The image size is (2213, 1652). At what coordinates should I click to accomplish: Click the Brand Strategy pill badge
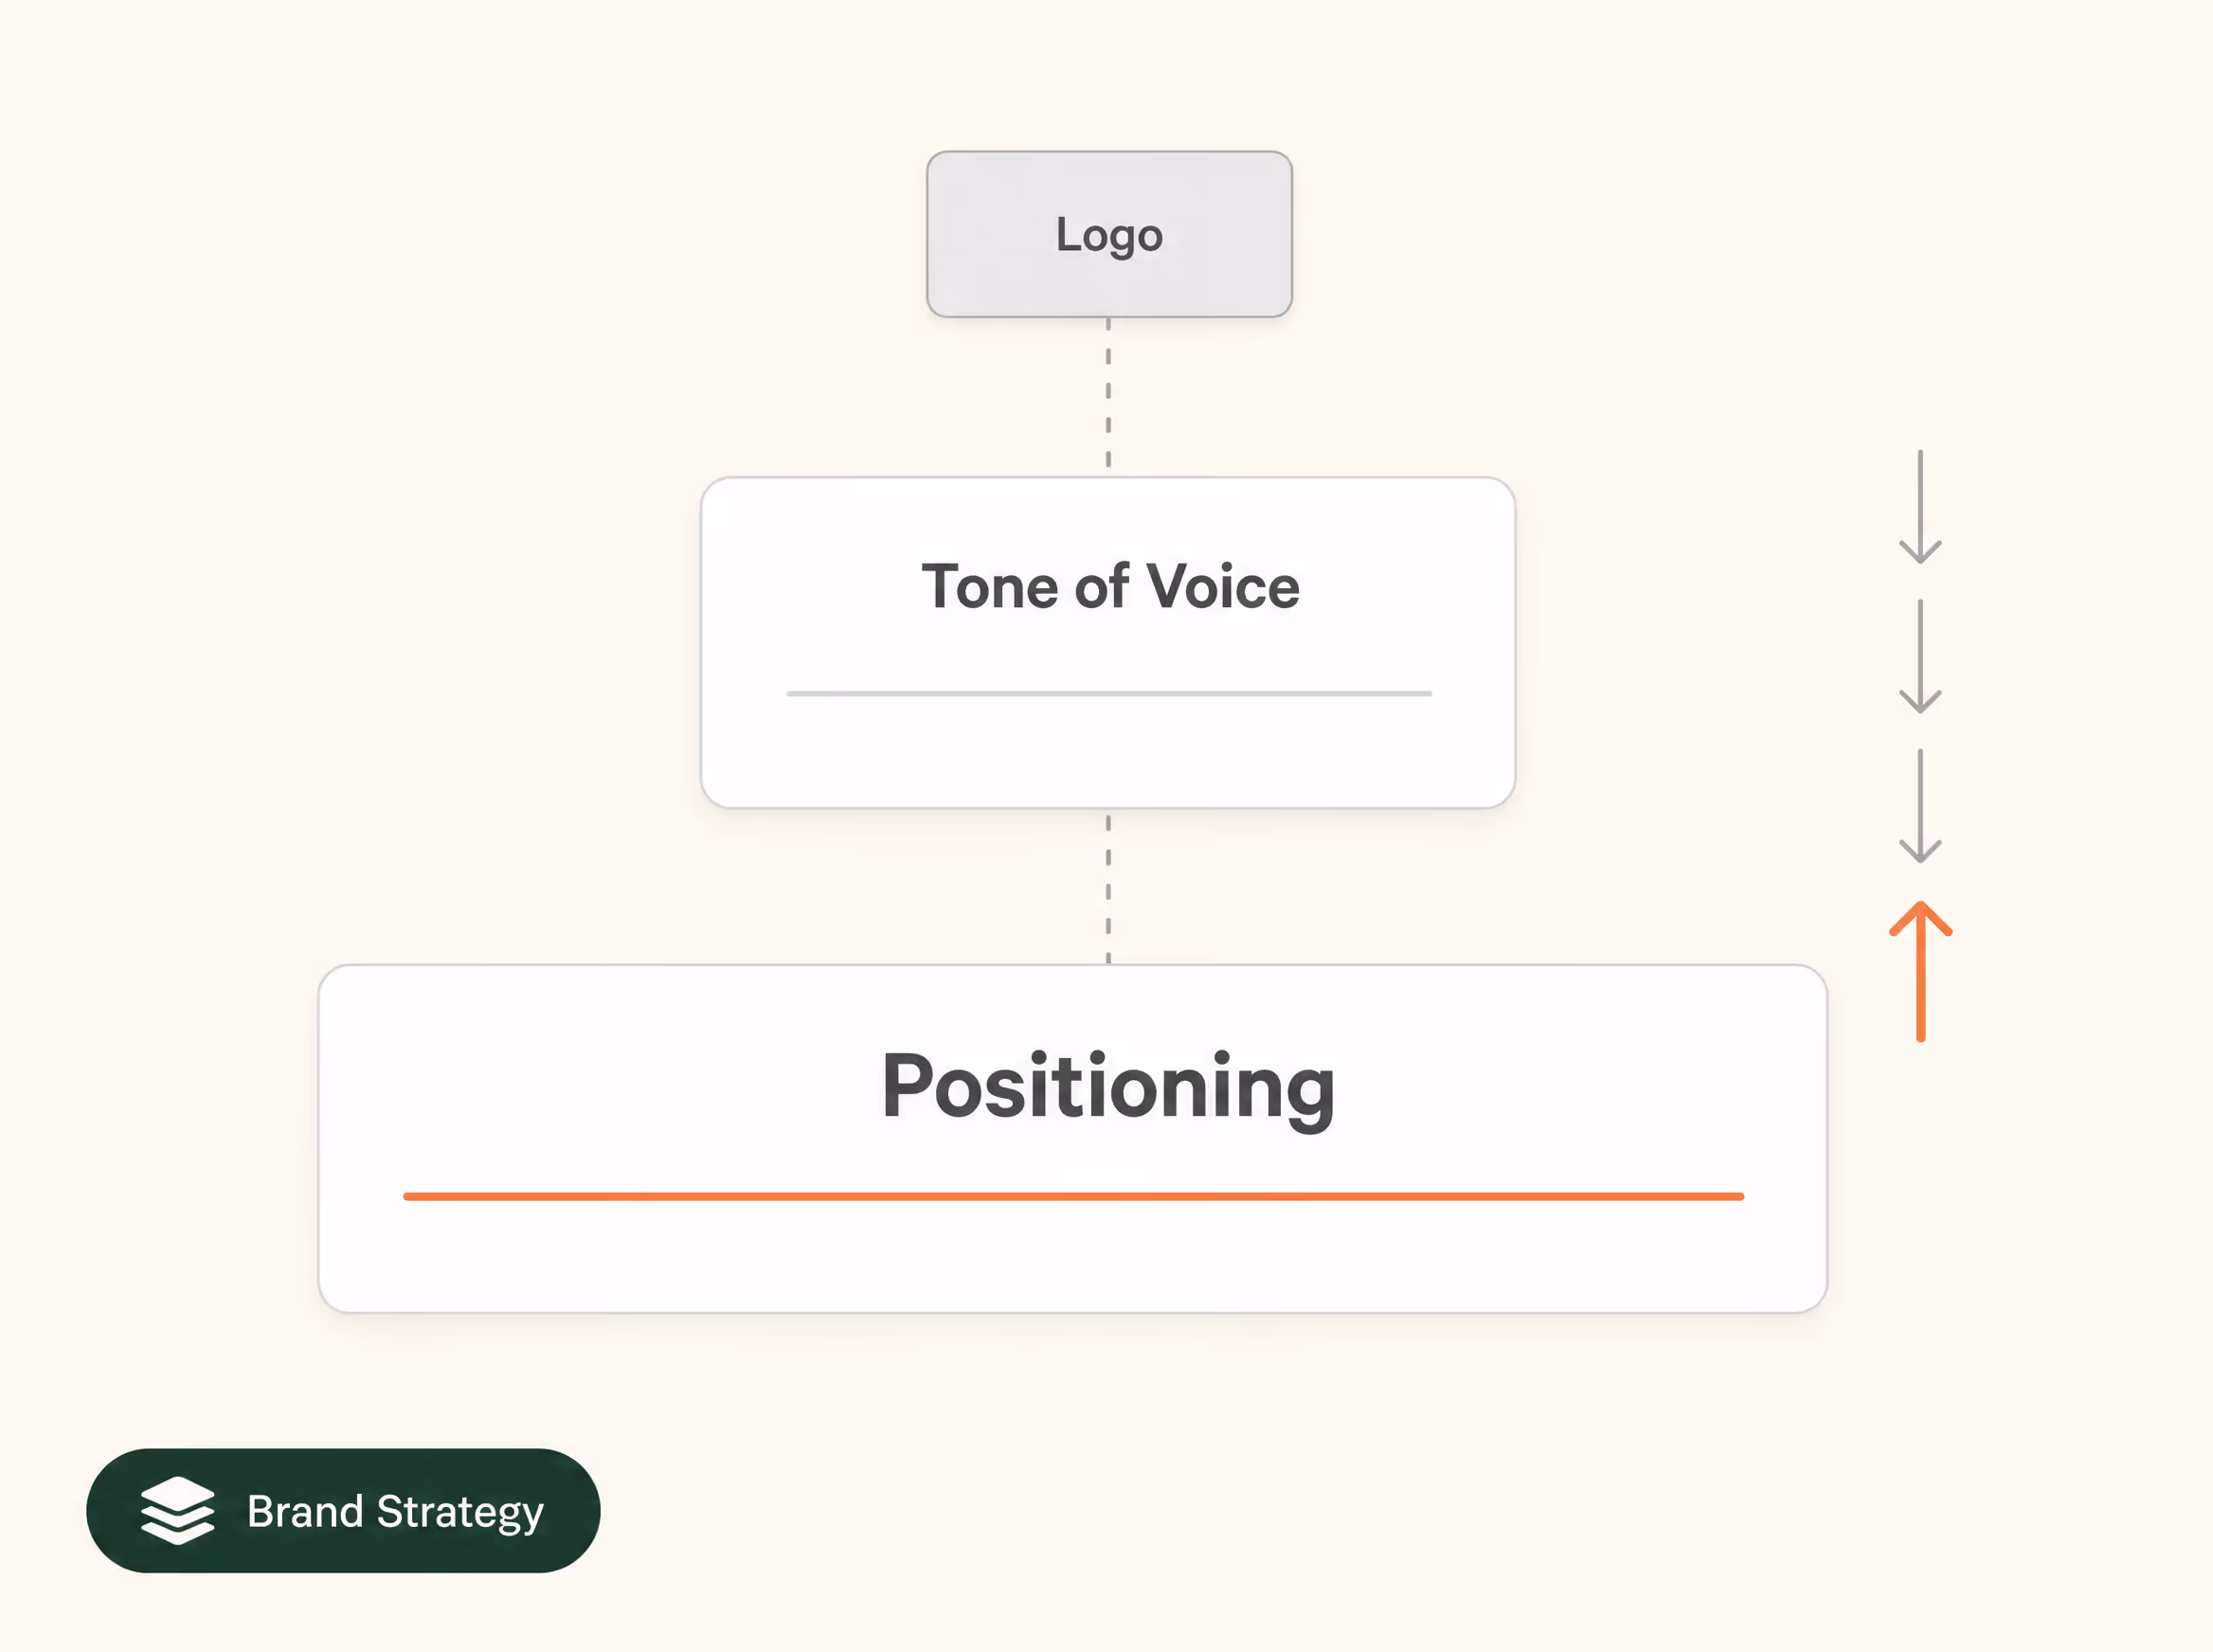[343, 1511]
